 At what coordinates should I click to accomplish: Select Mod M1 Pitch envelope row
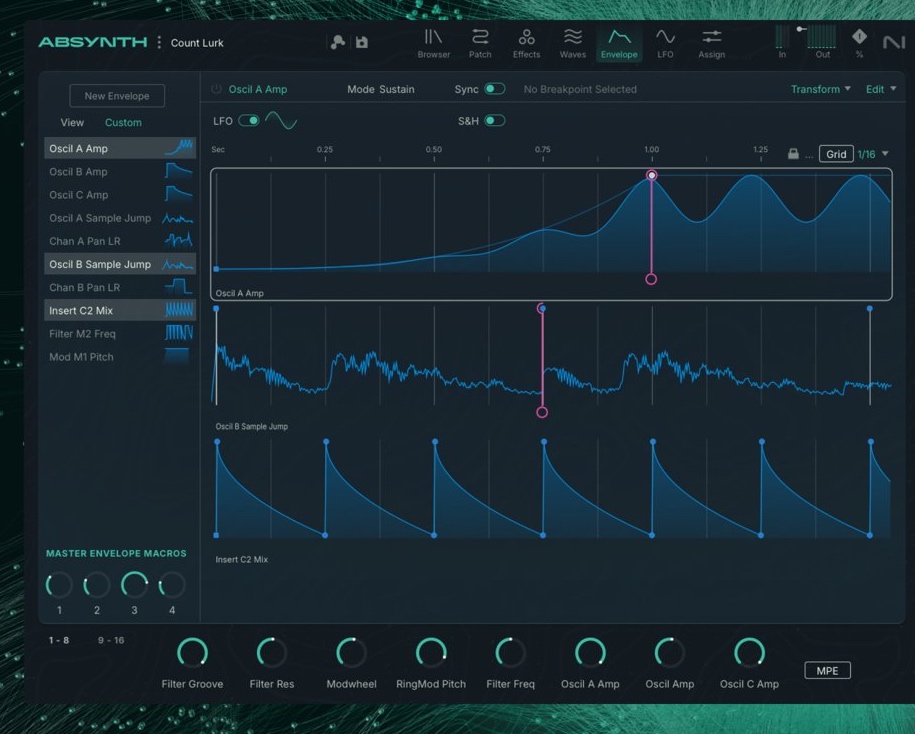coord(120,357)
